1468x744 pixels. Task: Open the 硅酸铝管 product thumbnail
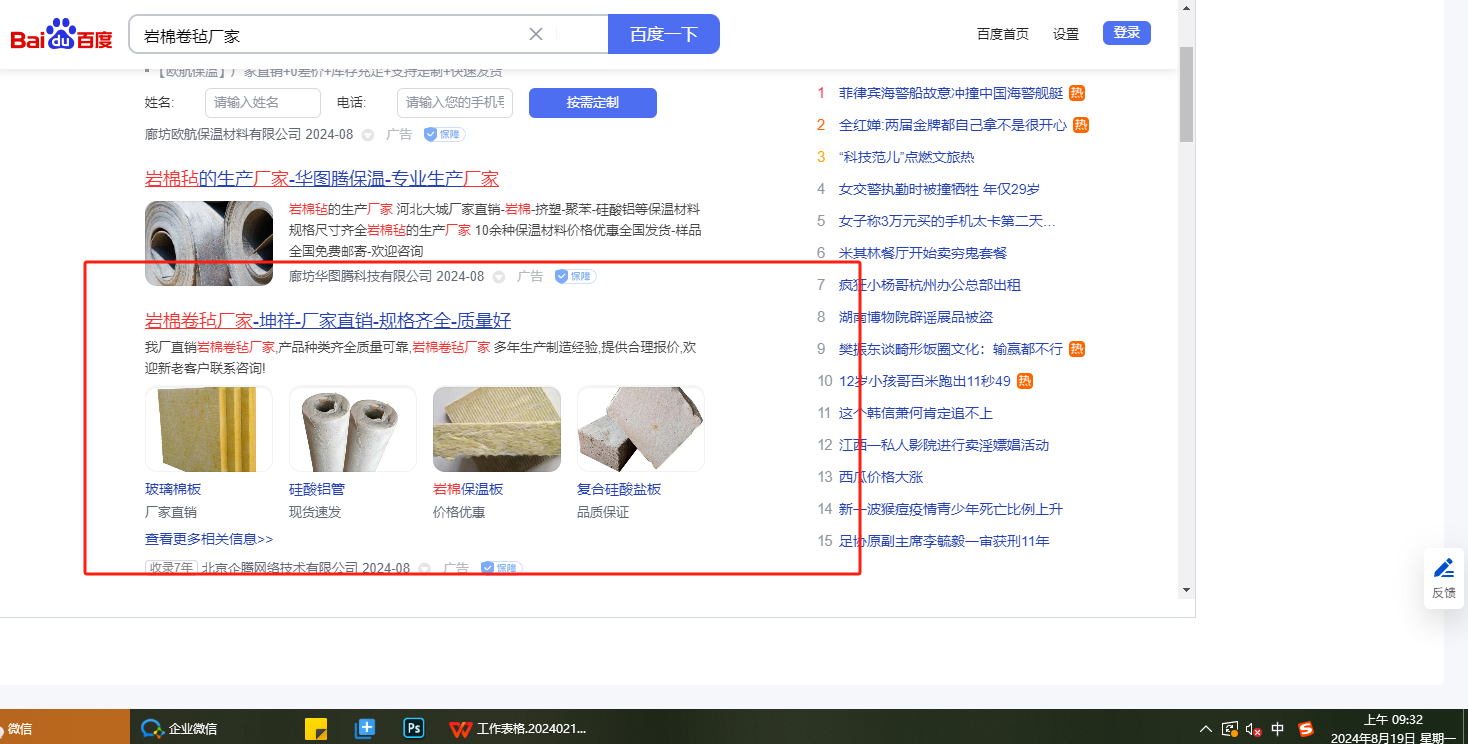point(353,429)
